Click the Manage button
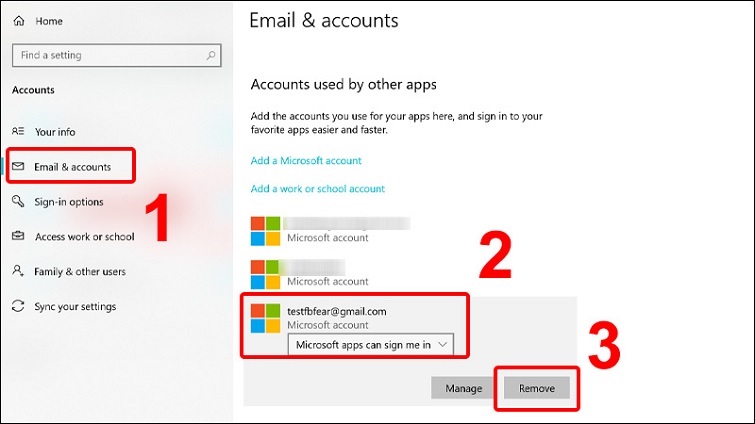The height and width of the screenshot is (424, 755). (463, 388)
